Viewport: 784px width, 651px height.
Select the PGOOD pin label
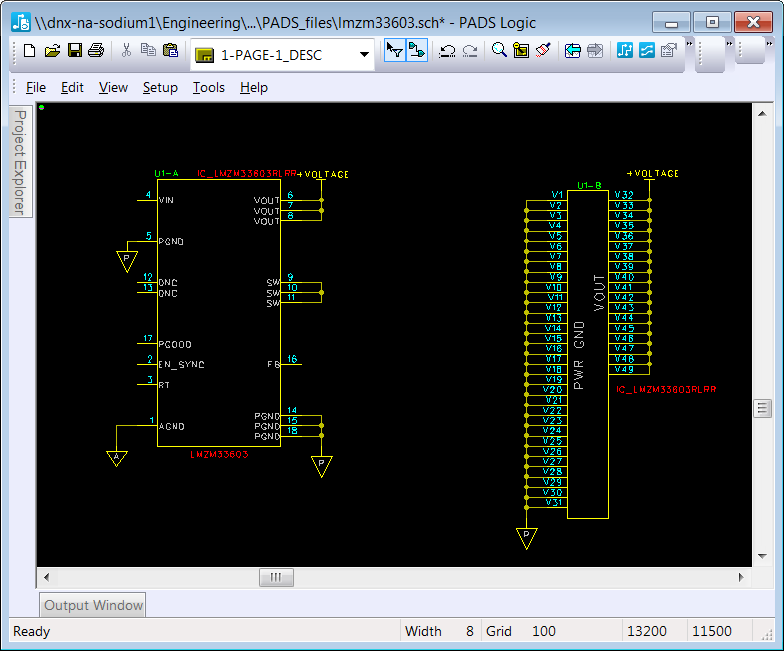click(x=175, y=344)
